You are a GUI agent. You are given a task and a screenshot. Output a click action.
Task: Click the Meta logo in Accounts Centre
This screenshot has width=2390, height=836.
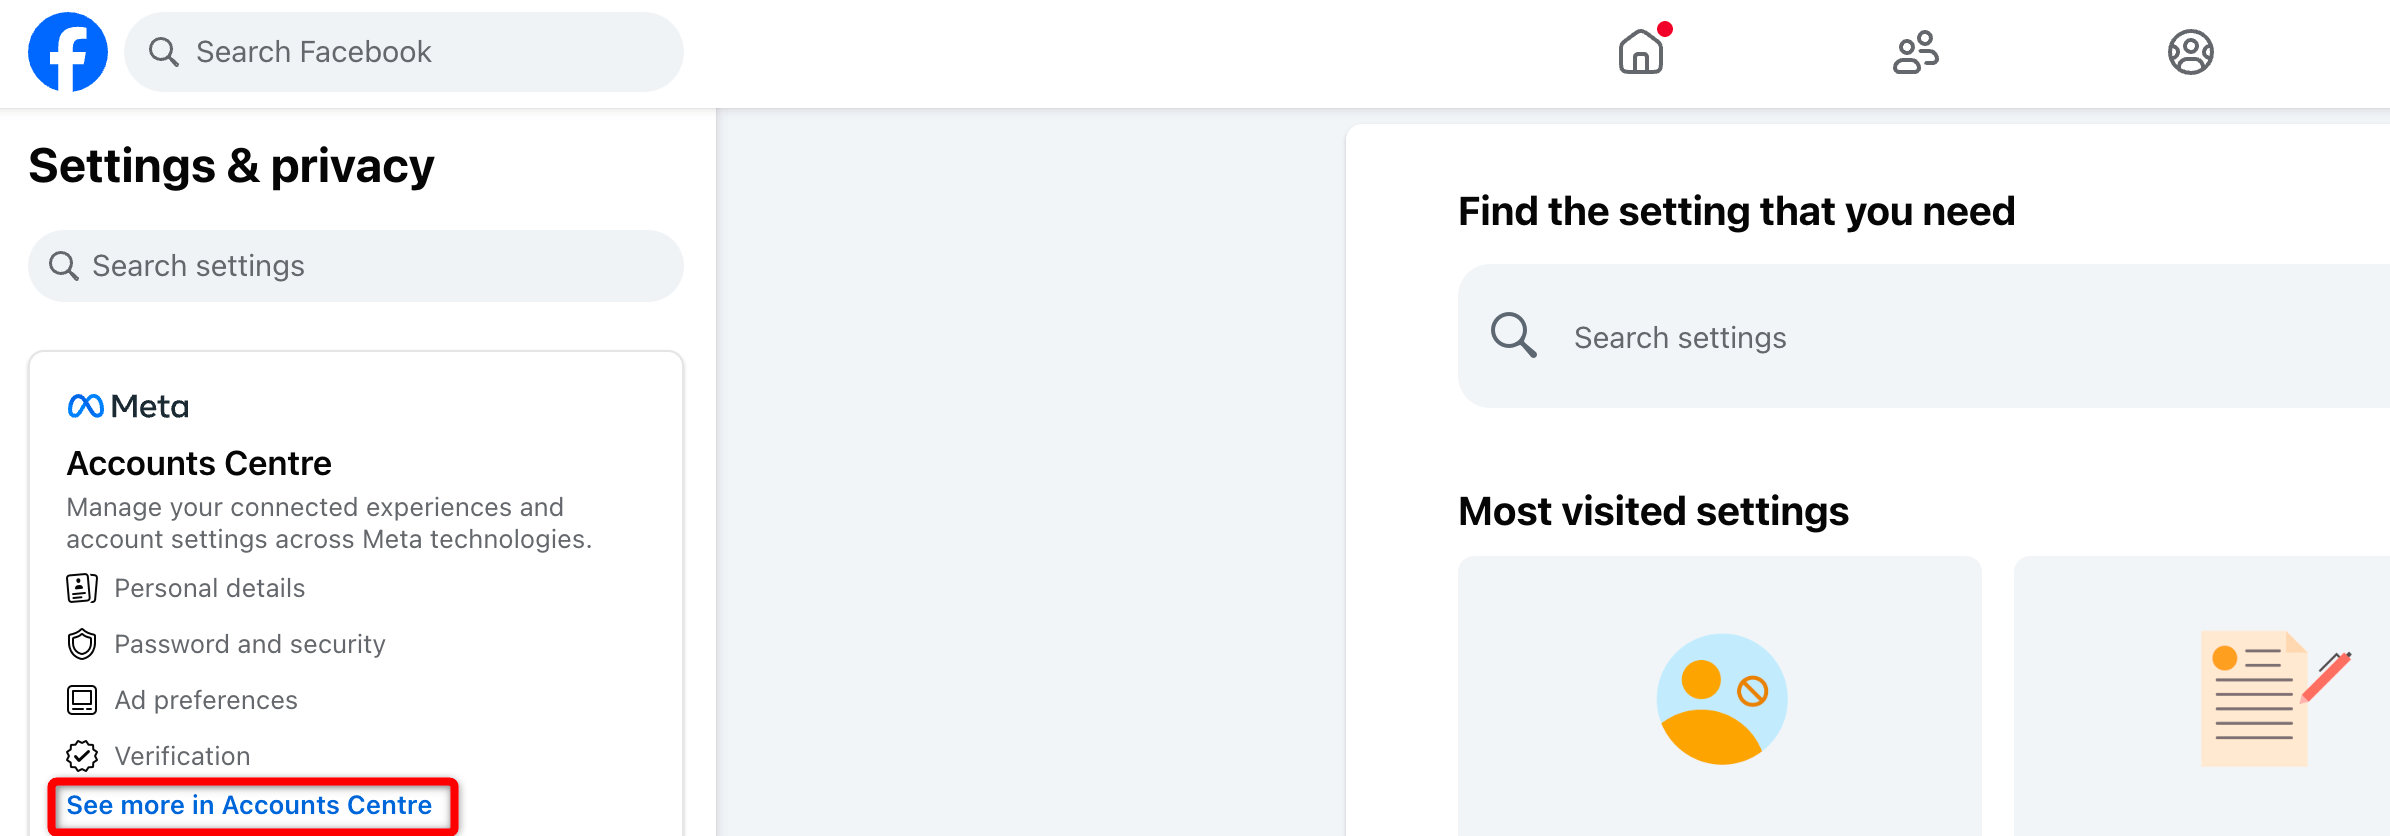click(x=128, y=406)
